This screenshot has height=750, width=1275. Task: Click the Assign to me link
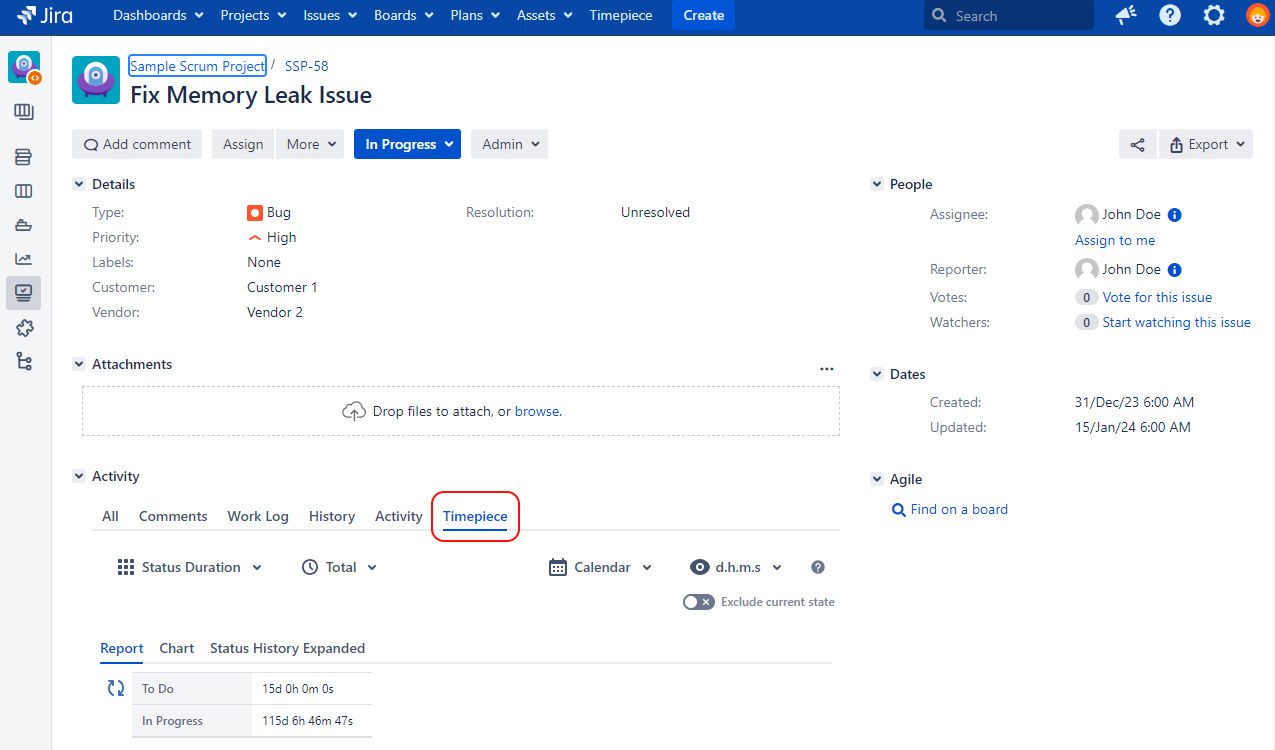tap(1114, 240)
